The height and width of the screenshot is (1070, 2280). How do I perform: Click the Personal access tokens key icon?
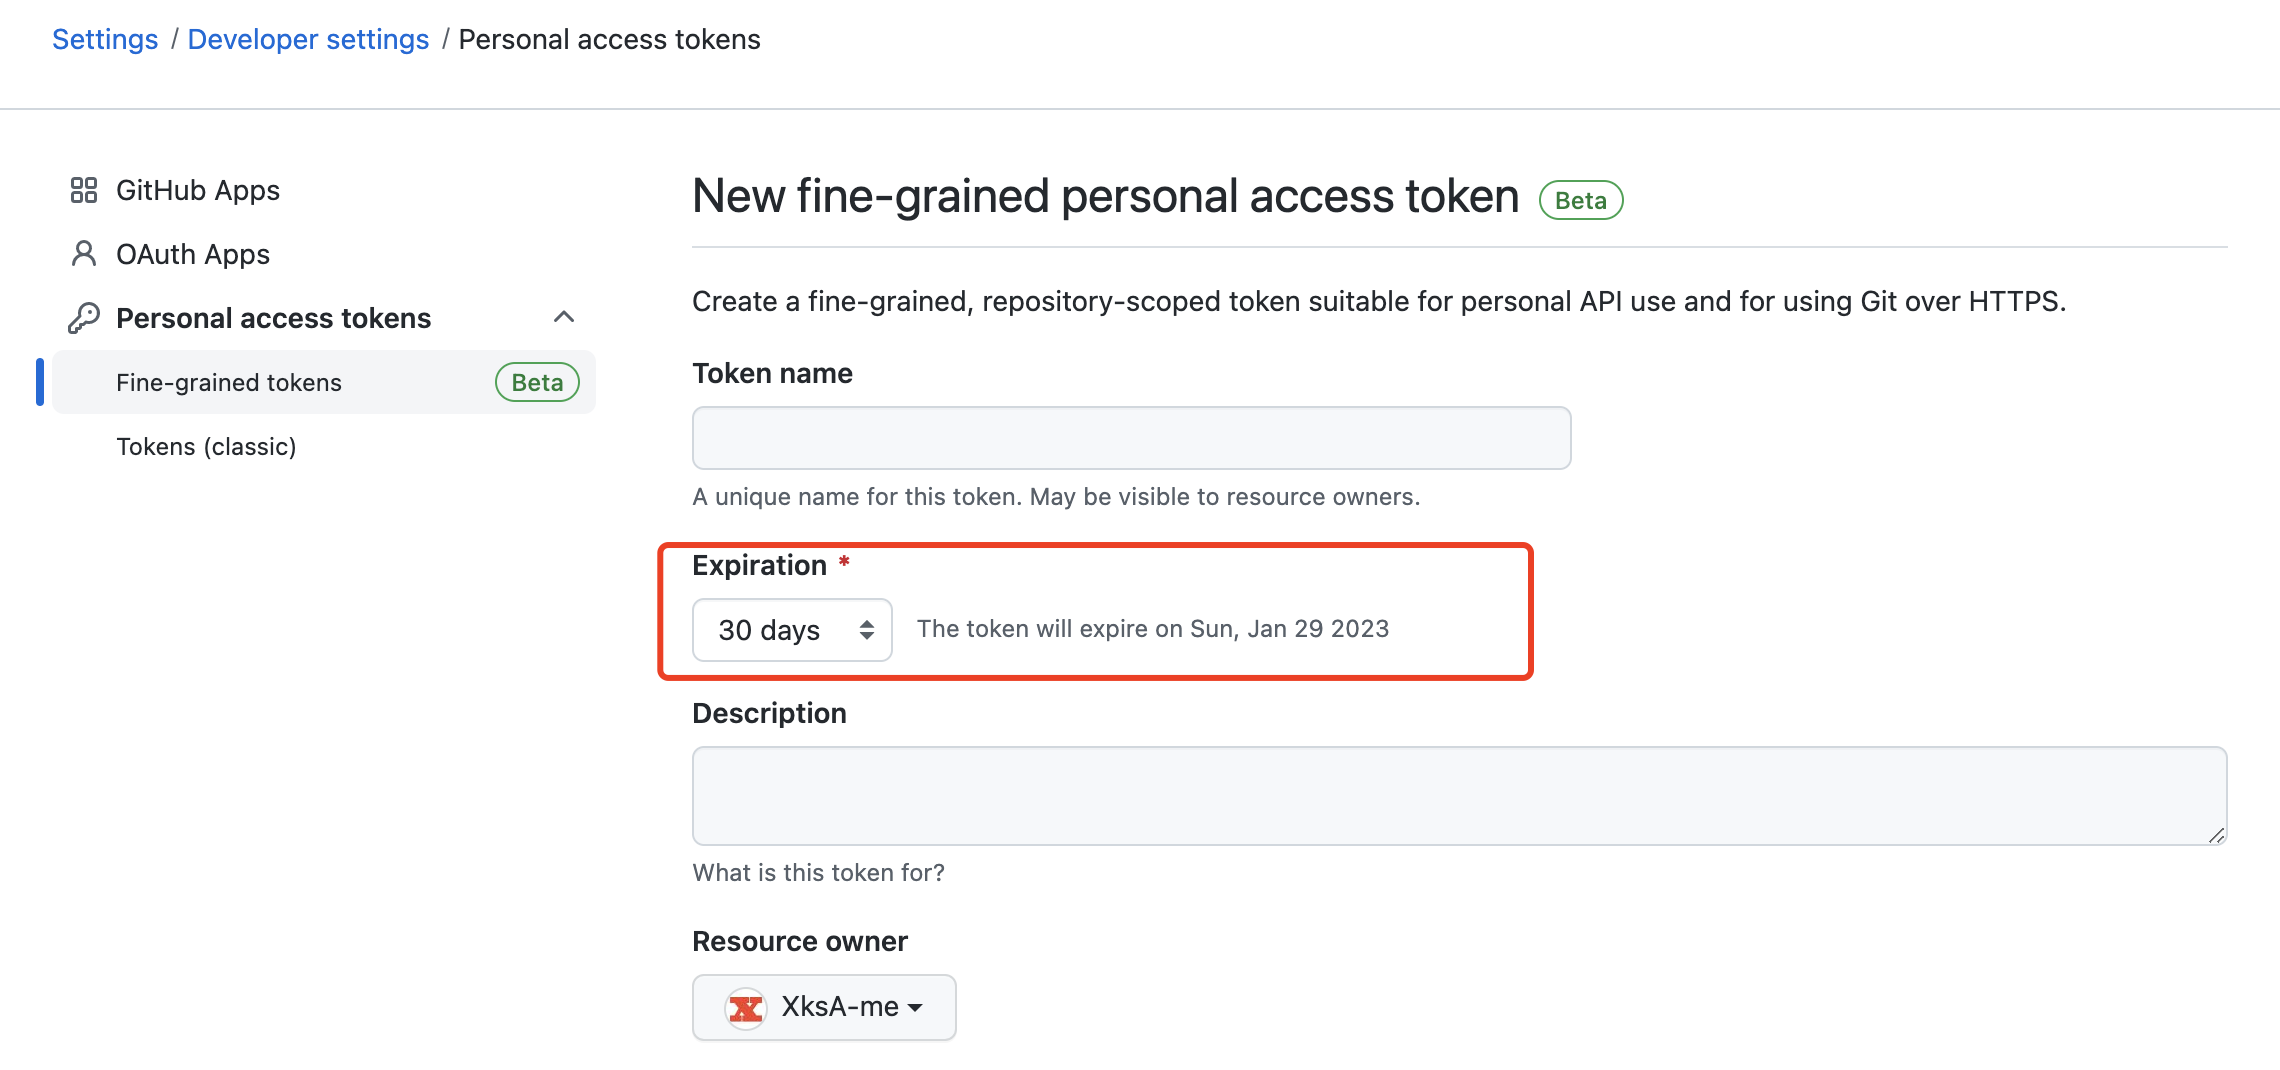[84, 317]
